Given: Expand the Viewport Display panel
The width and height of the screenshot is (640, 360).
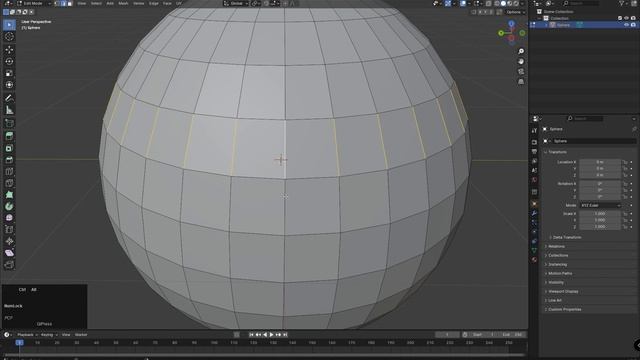Looking at the screenshot, I should pos(562,291).
